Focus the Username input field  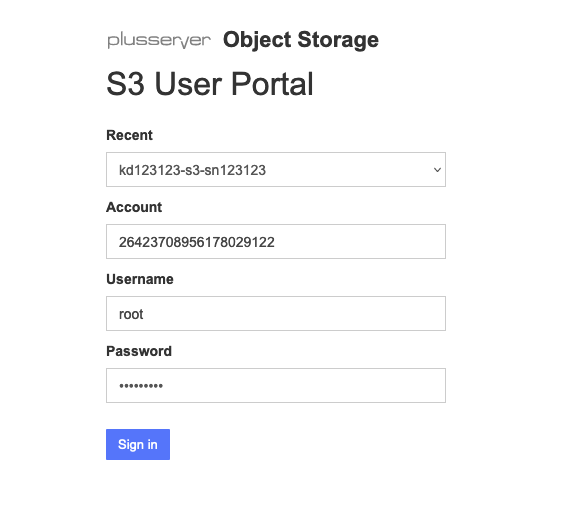point(276,313)
